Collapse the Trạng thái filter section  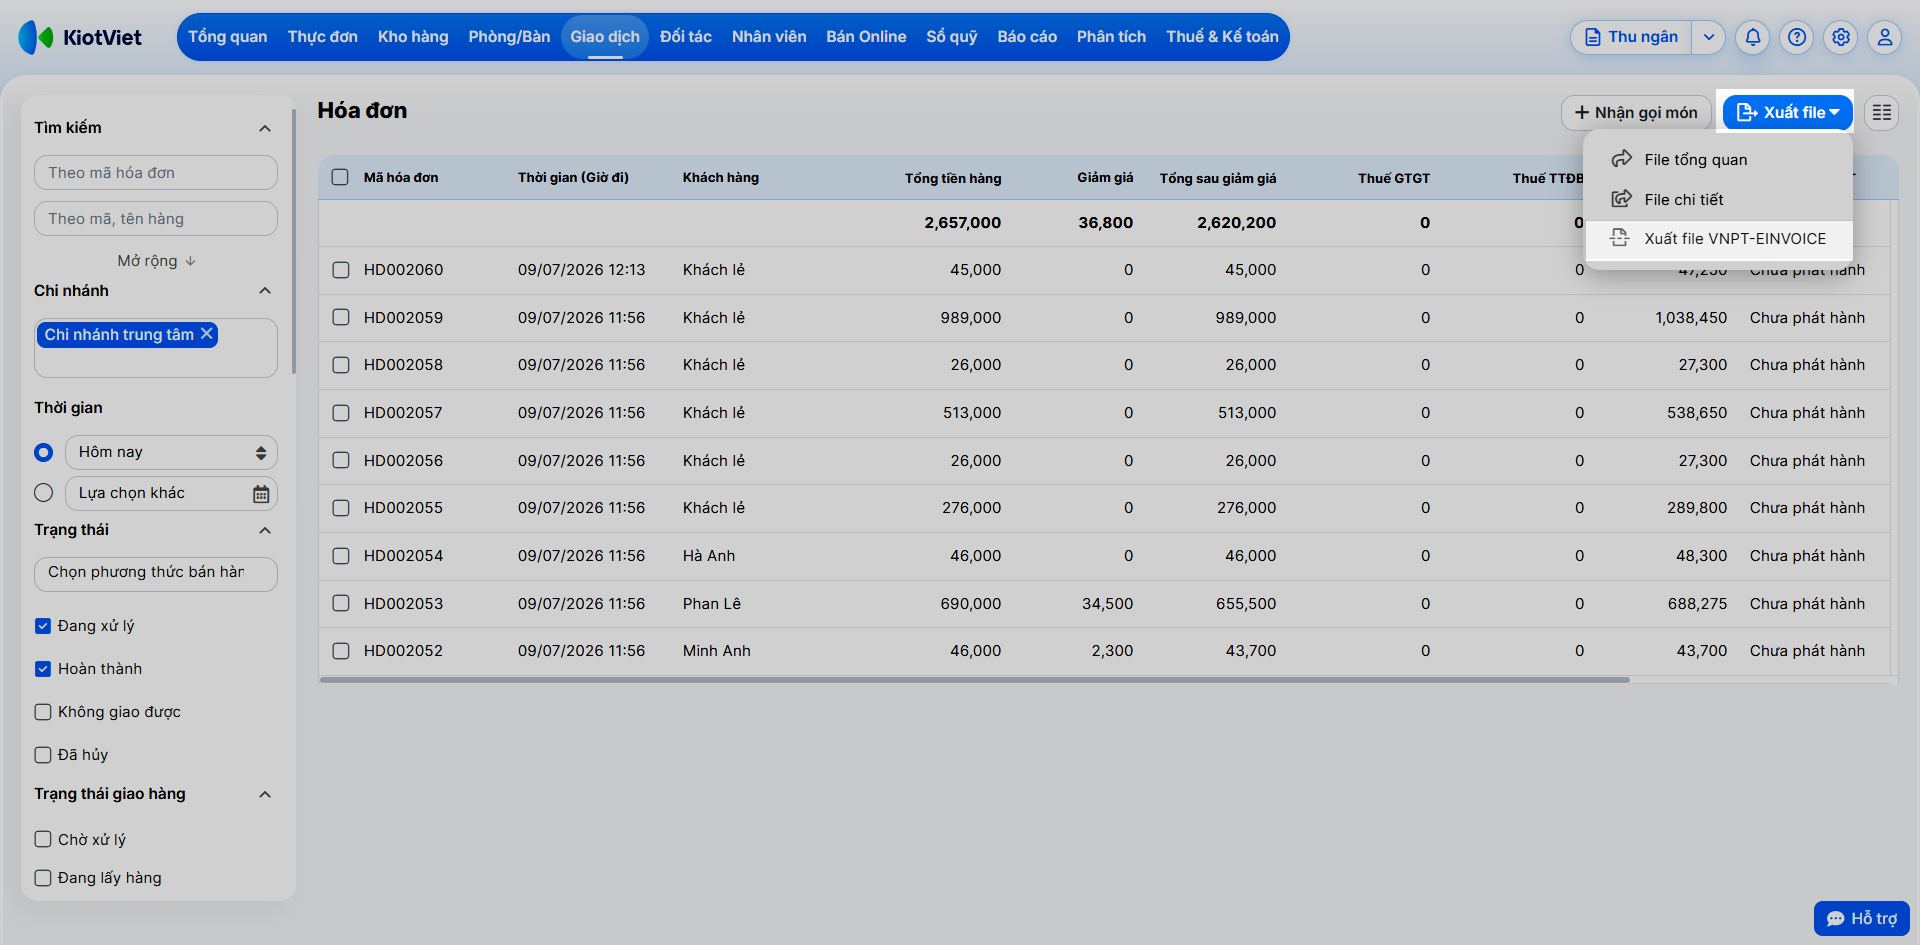click(265, 530)
